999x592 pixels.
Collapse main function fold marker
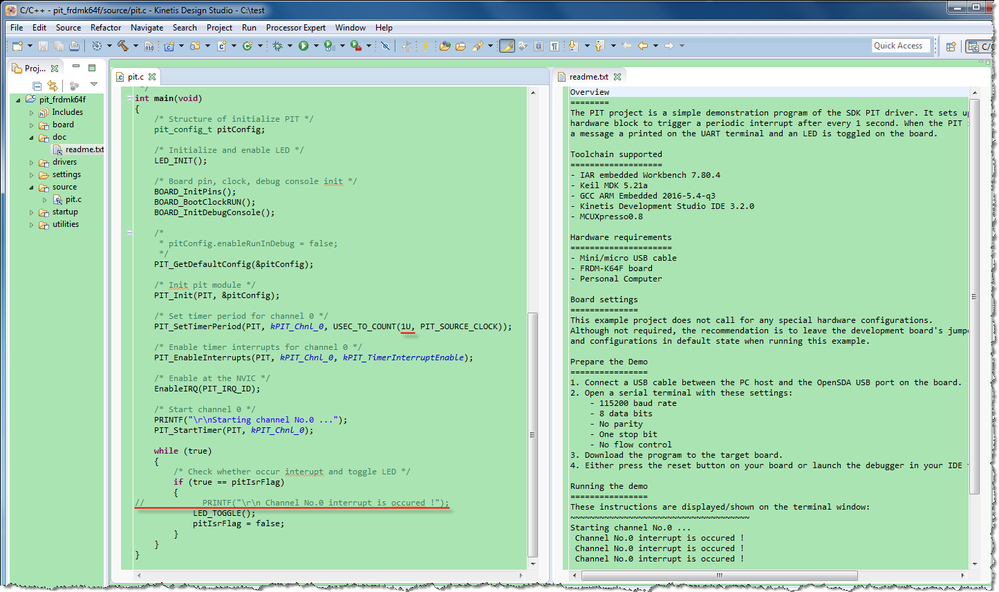(129, 98)
